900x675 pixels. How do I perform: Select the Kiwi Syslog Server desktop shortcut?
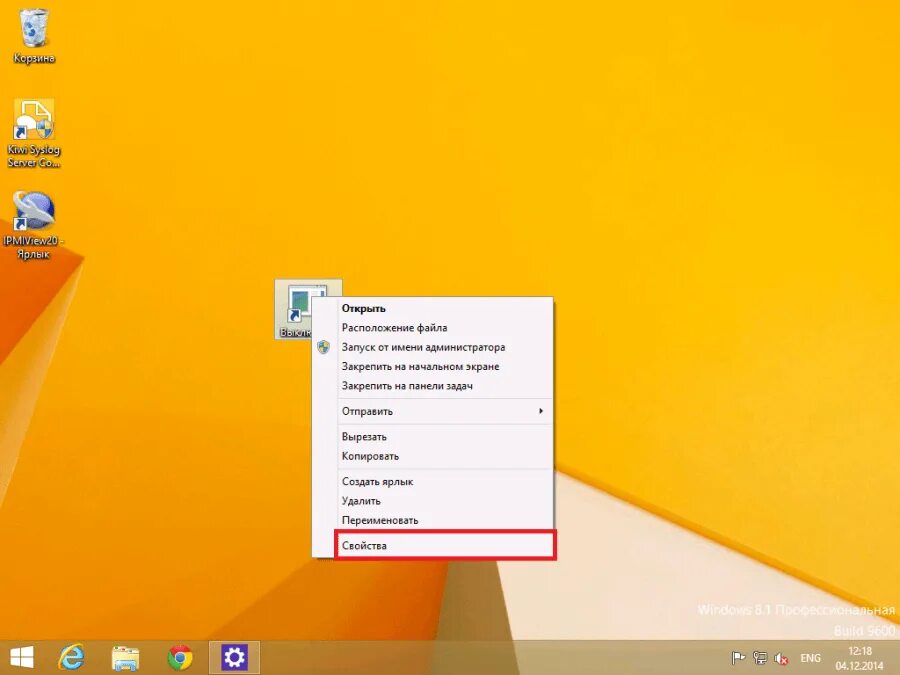34,133
